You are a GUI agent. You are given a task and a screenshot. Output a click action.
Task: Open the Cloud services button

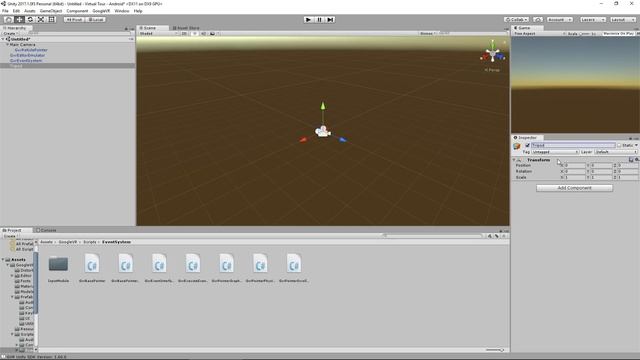(x=538, y=20)
